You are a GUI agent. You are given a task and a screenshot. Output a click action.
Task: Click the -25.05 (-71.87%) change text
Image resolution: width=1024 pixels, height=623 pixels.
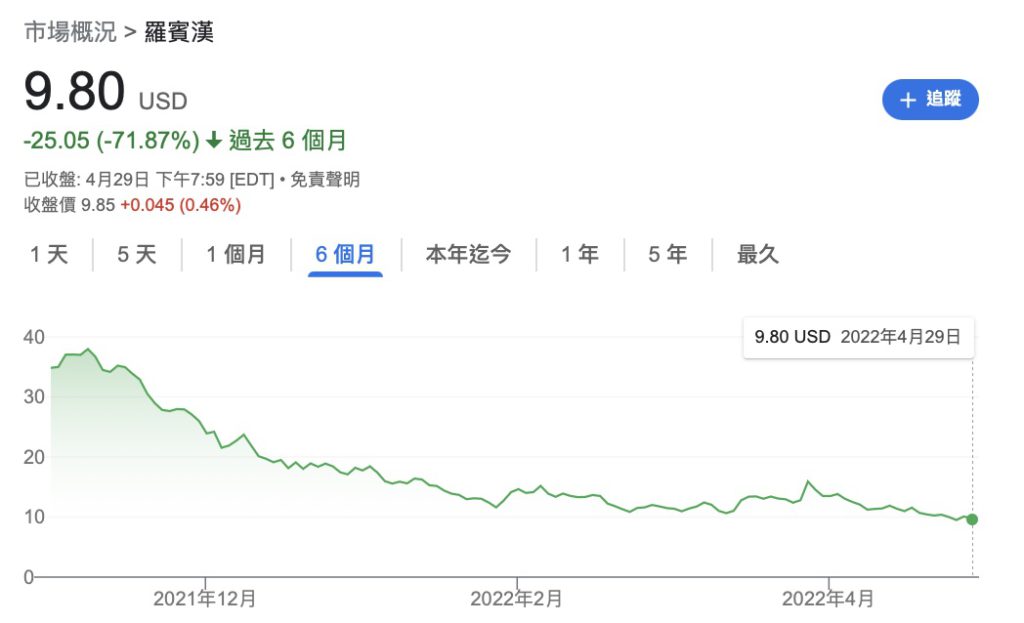pyautogui.click(x=111, y=141)
